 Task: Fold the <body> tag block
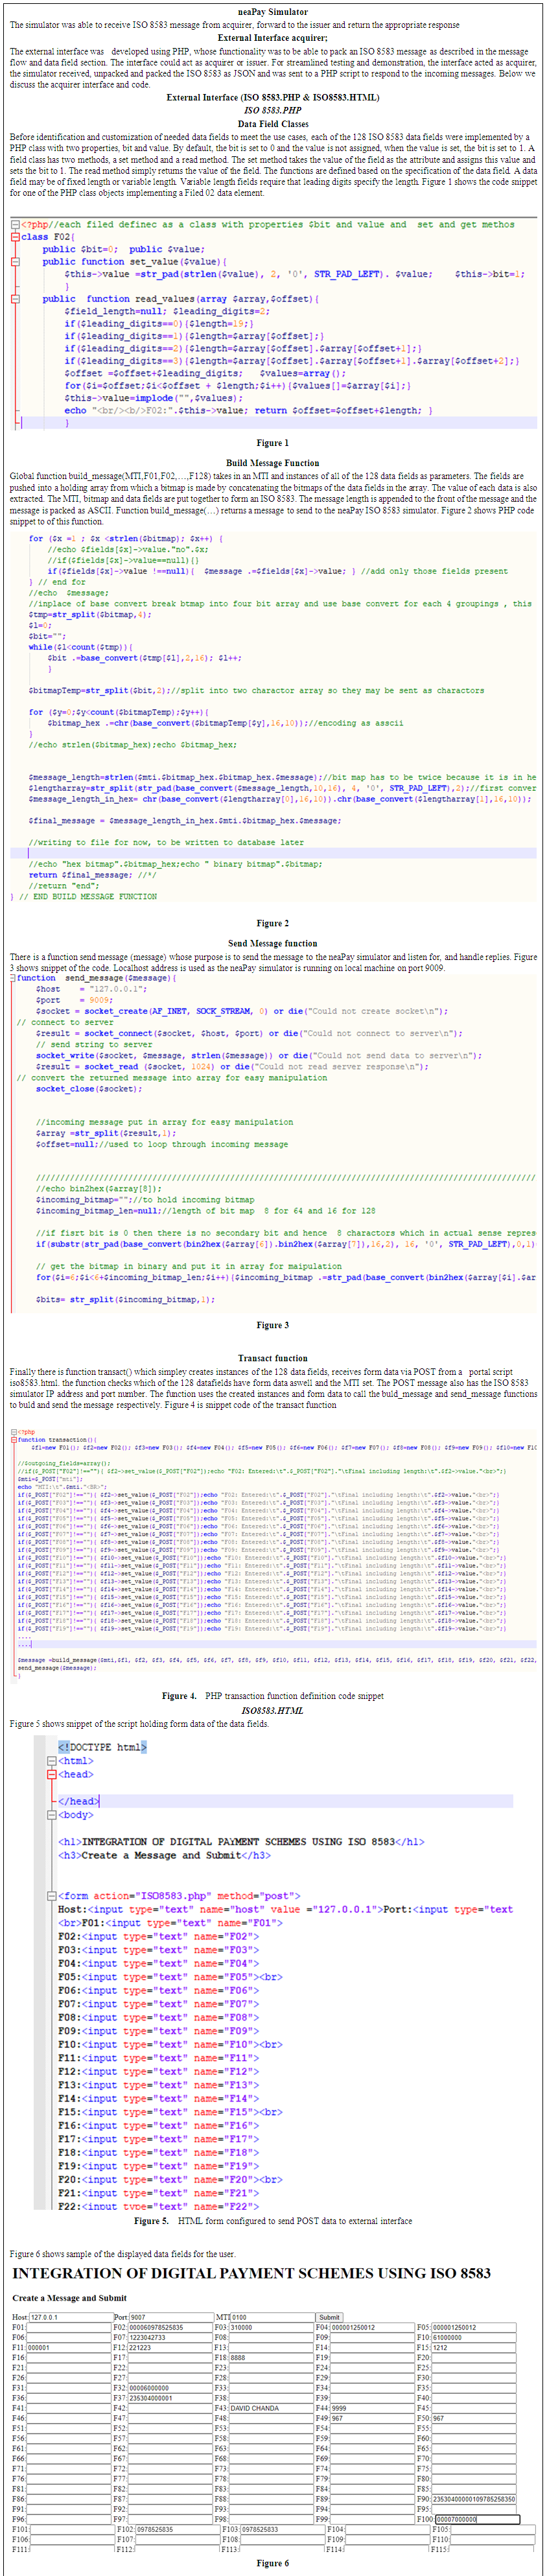pyautogui.click(x=52, y=1815)
